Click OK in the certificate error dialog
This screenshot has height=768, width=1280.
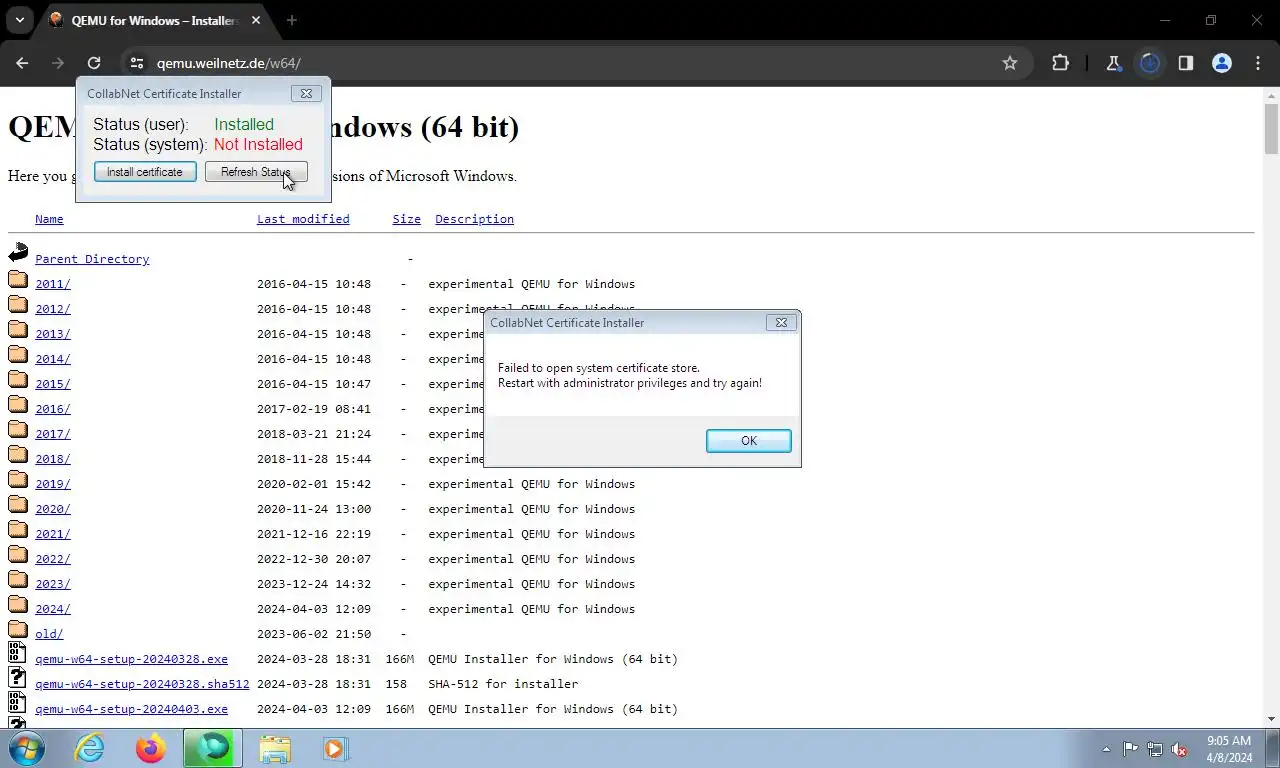tap(748, 441)
